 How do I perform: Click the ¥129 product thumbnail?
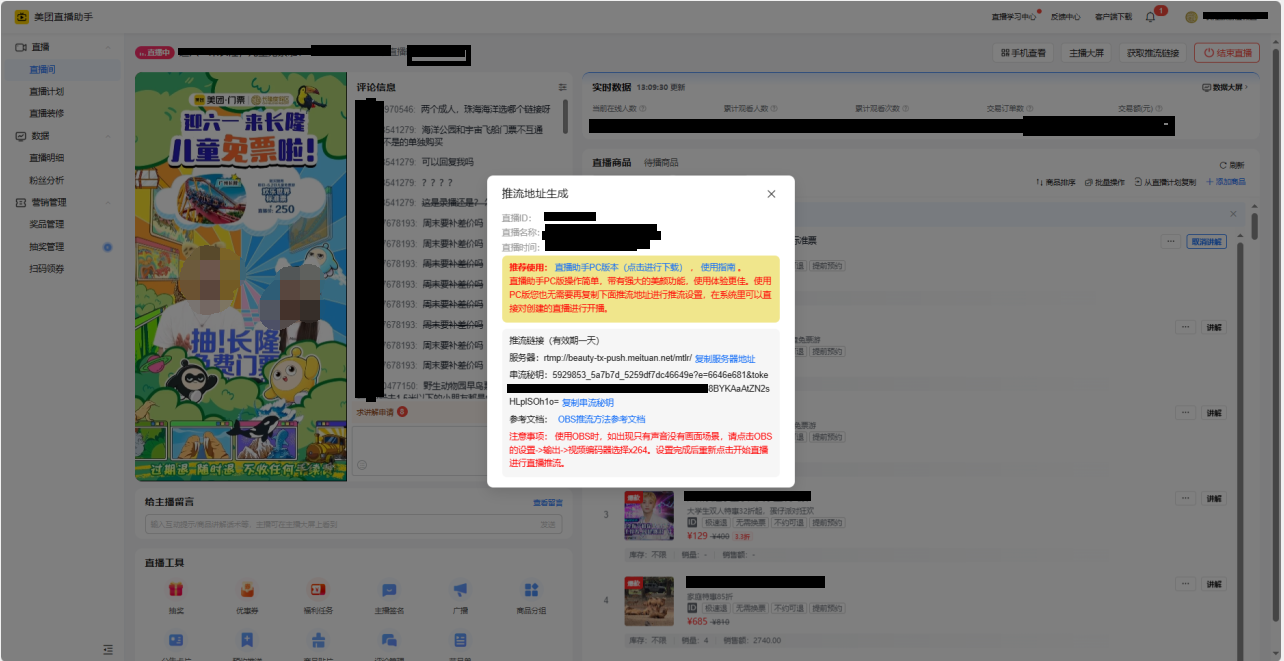(x=649, y=516)
